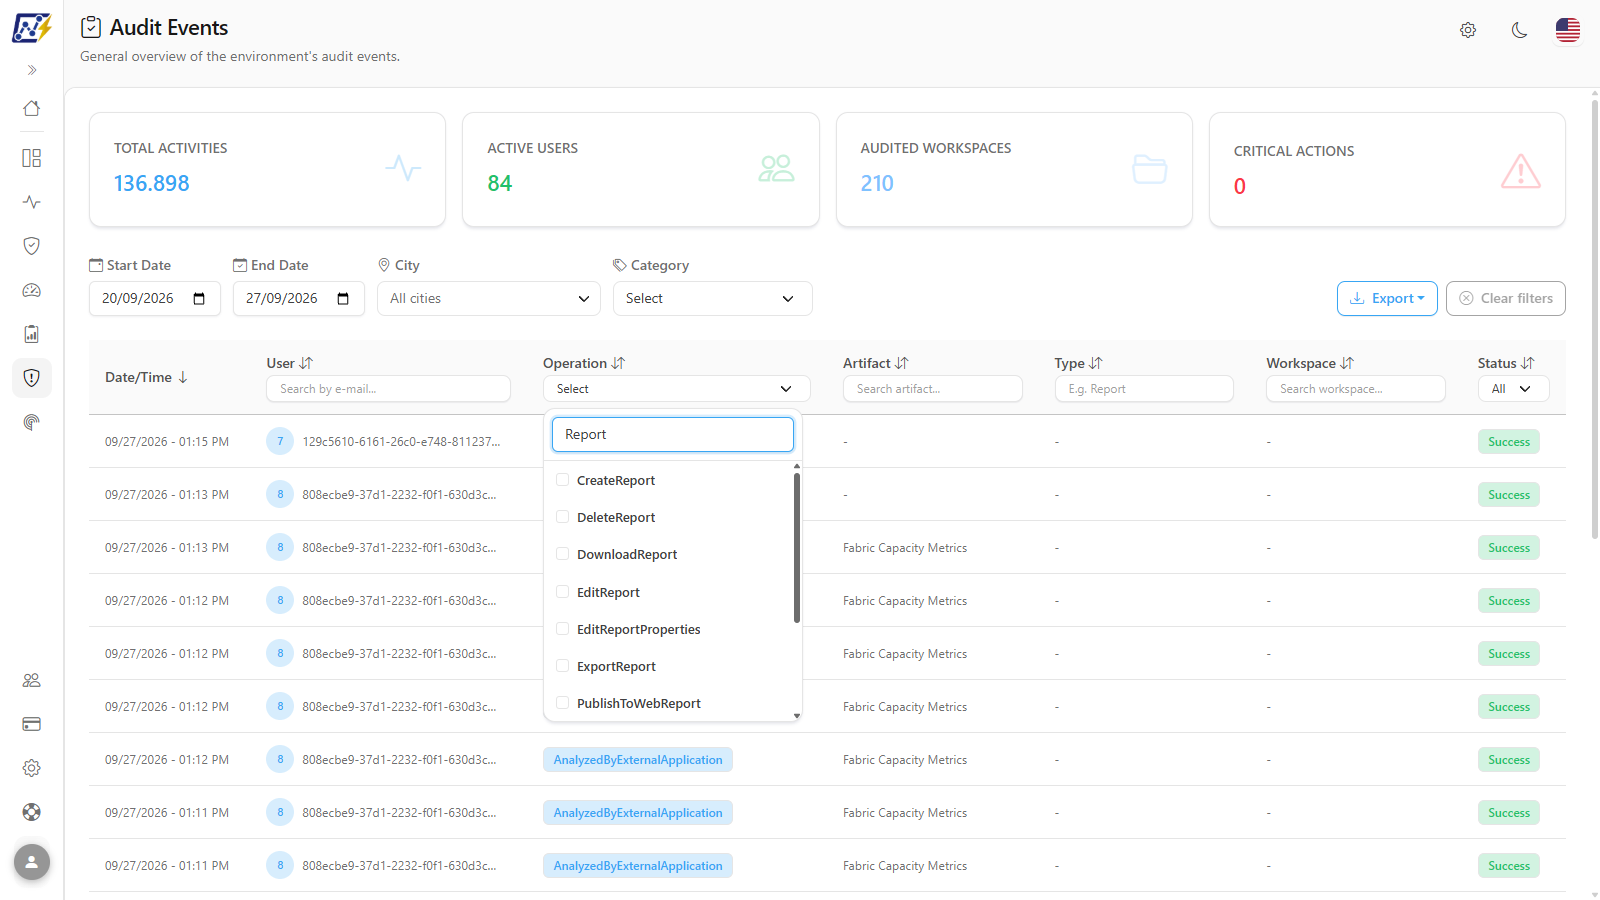Click the operation list scroll down arrow
This screenshot has height=900, width=1600.
click(x=797, y=716)
